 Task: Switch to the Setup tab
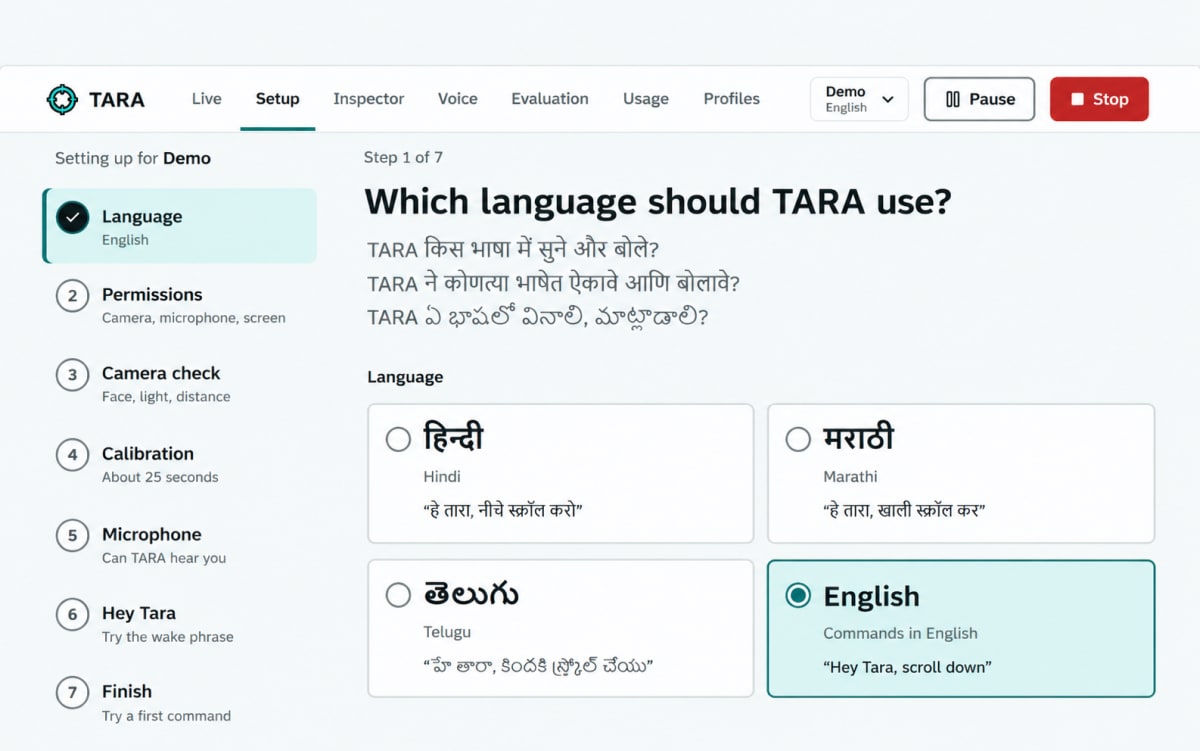(277, 99)
